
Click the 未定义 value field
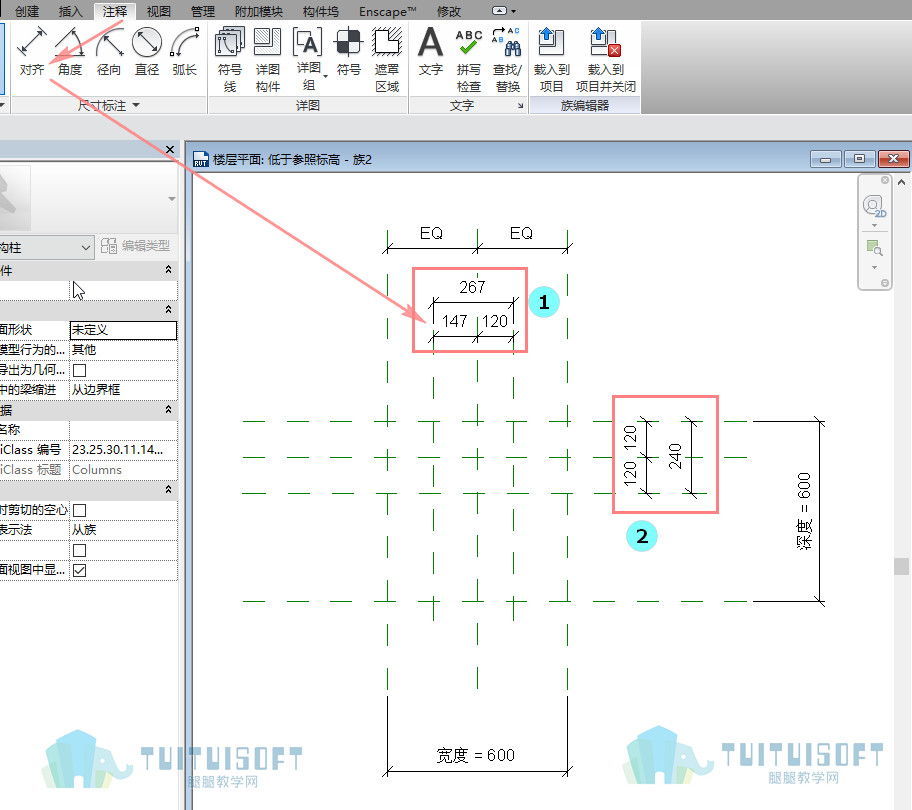[x=123, y=330]
